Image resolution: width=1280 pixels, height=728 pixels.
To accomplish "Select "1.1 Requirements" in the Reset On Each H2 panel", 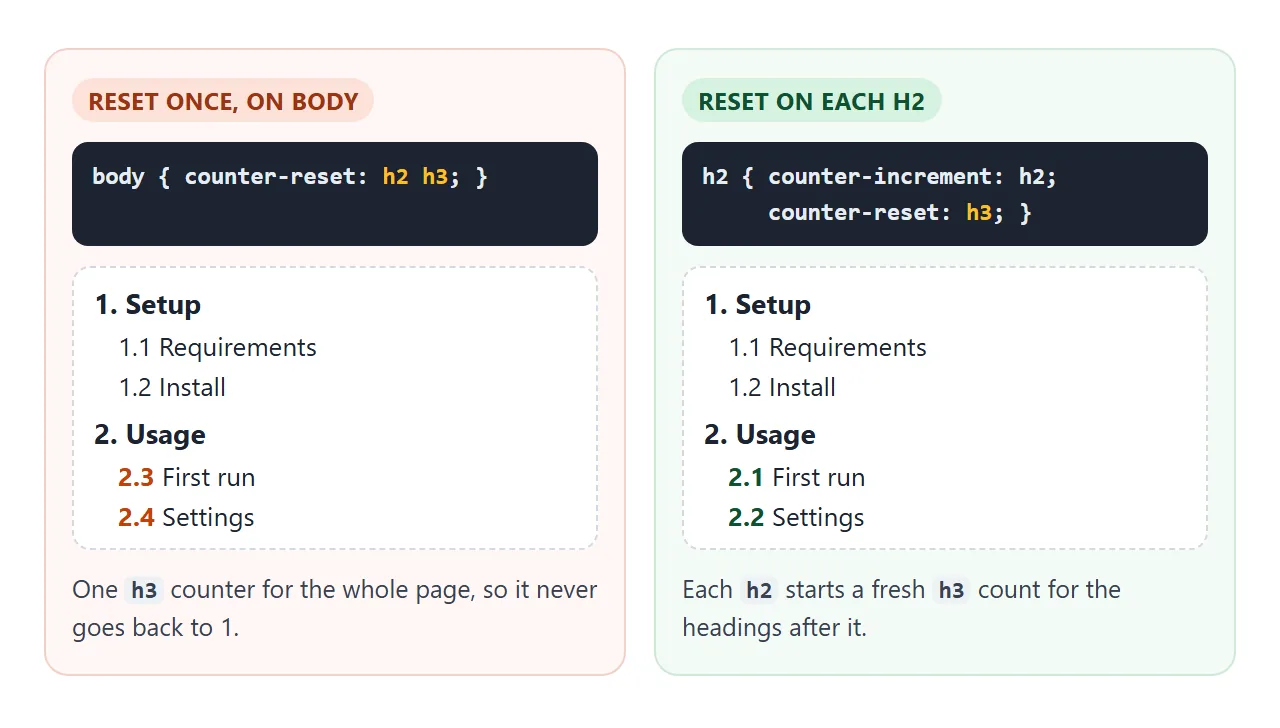I will coord(828,348).
